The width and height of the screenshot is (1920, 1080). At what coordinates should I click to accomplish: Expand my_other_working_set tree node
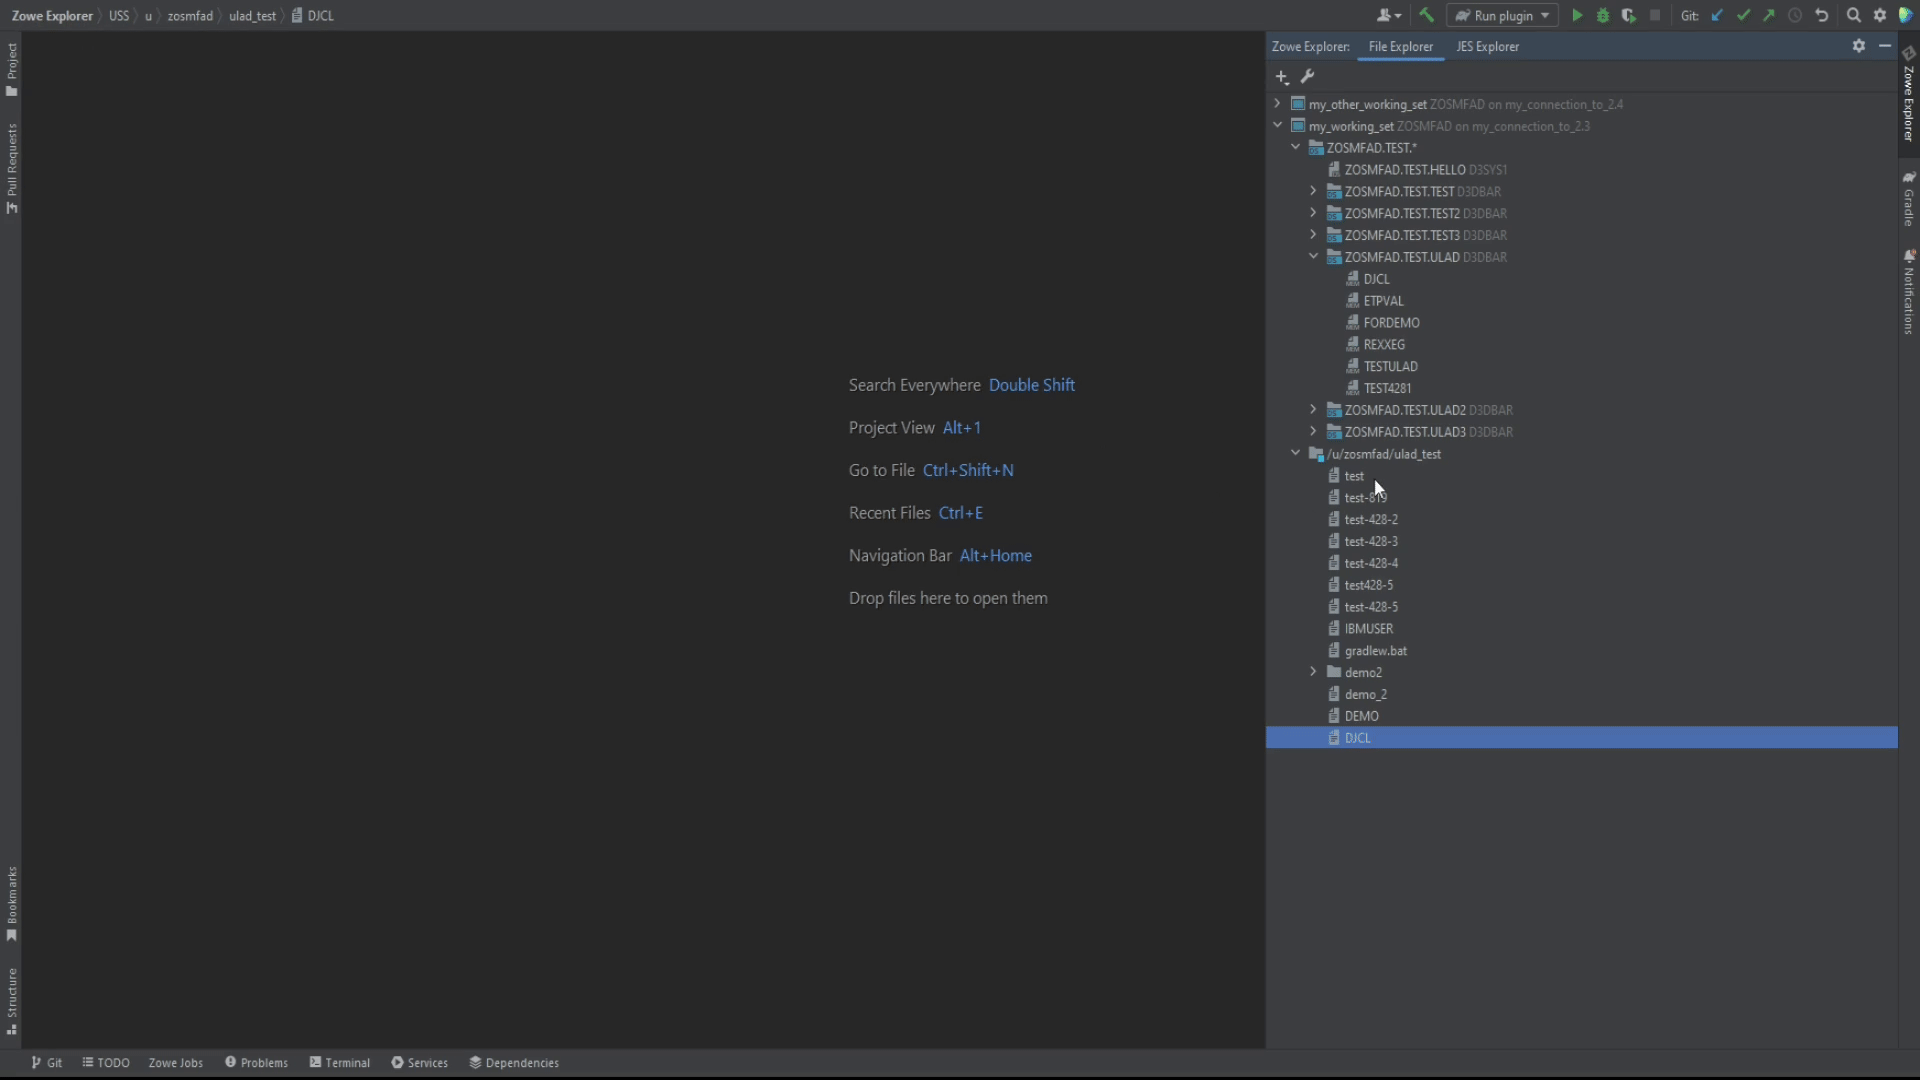1277,104
